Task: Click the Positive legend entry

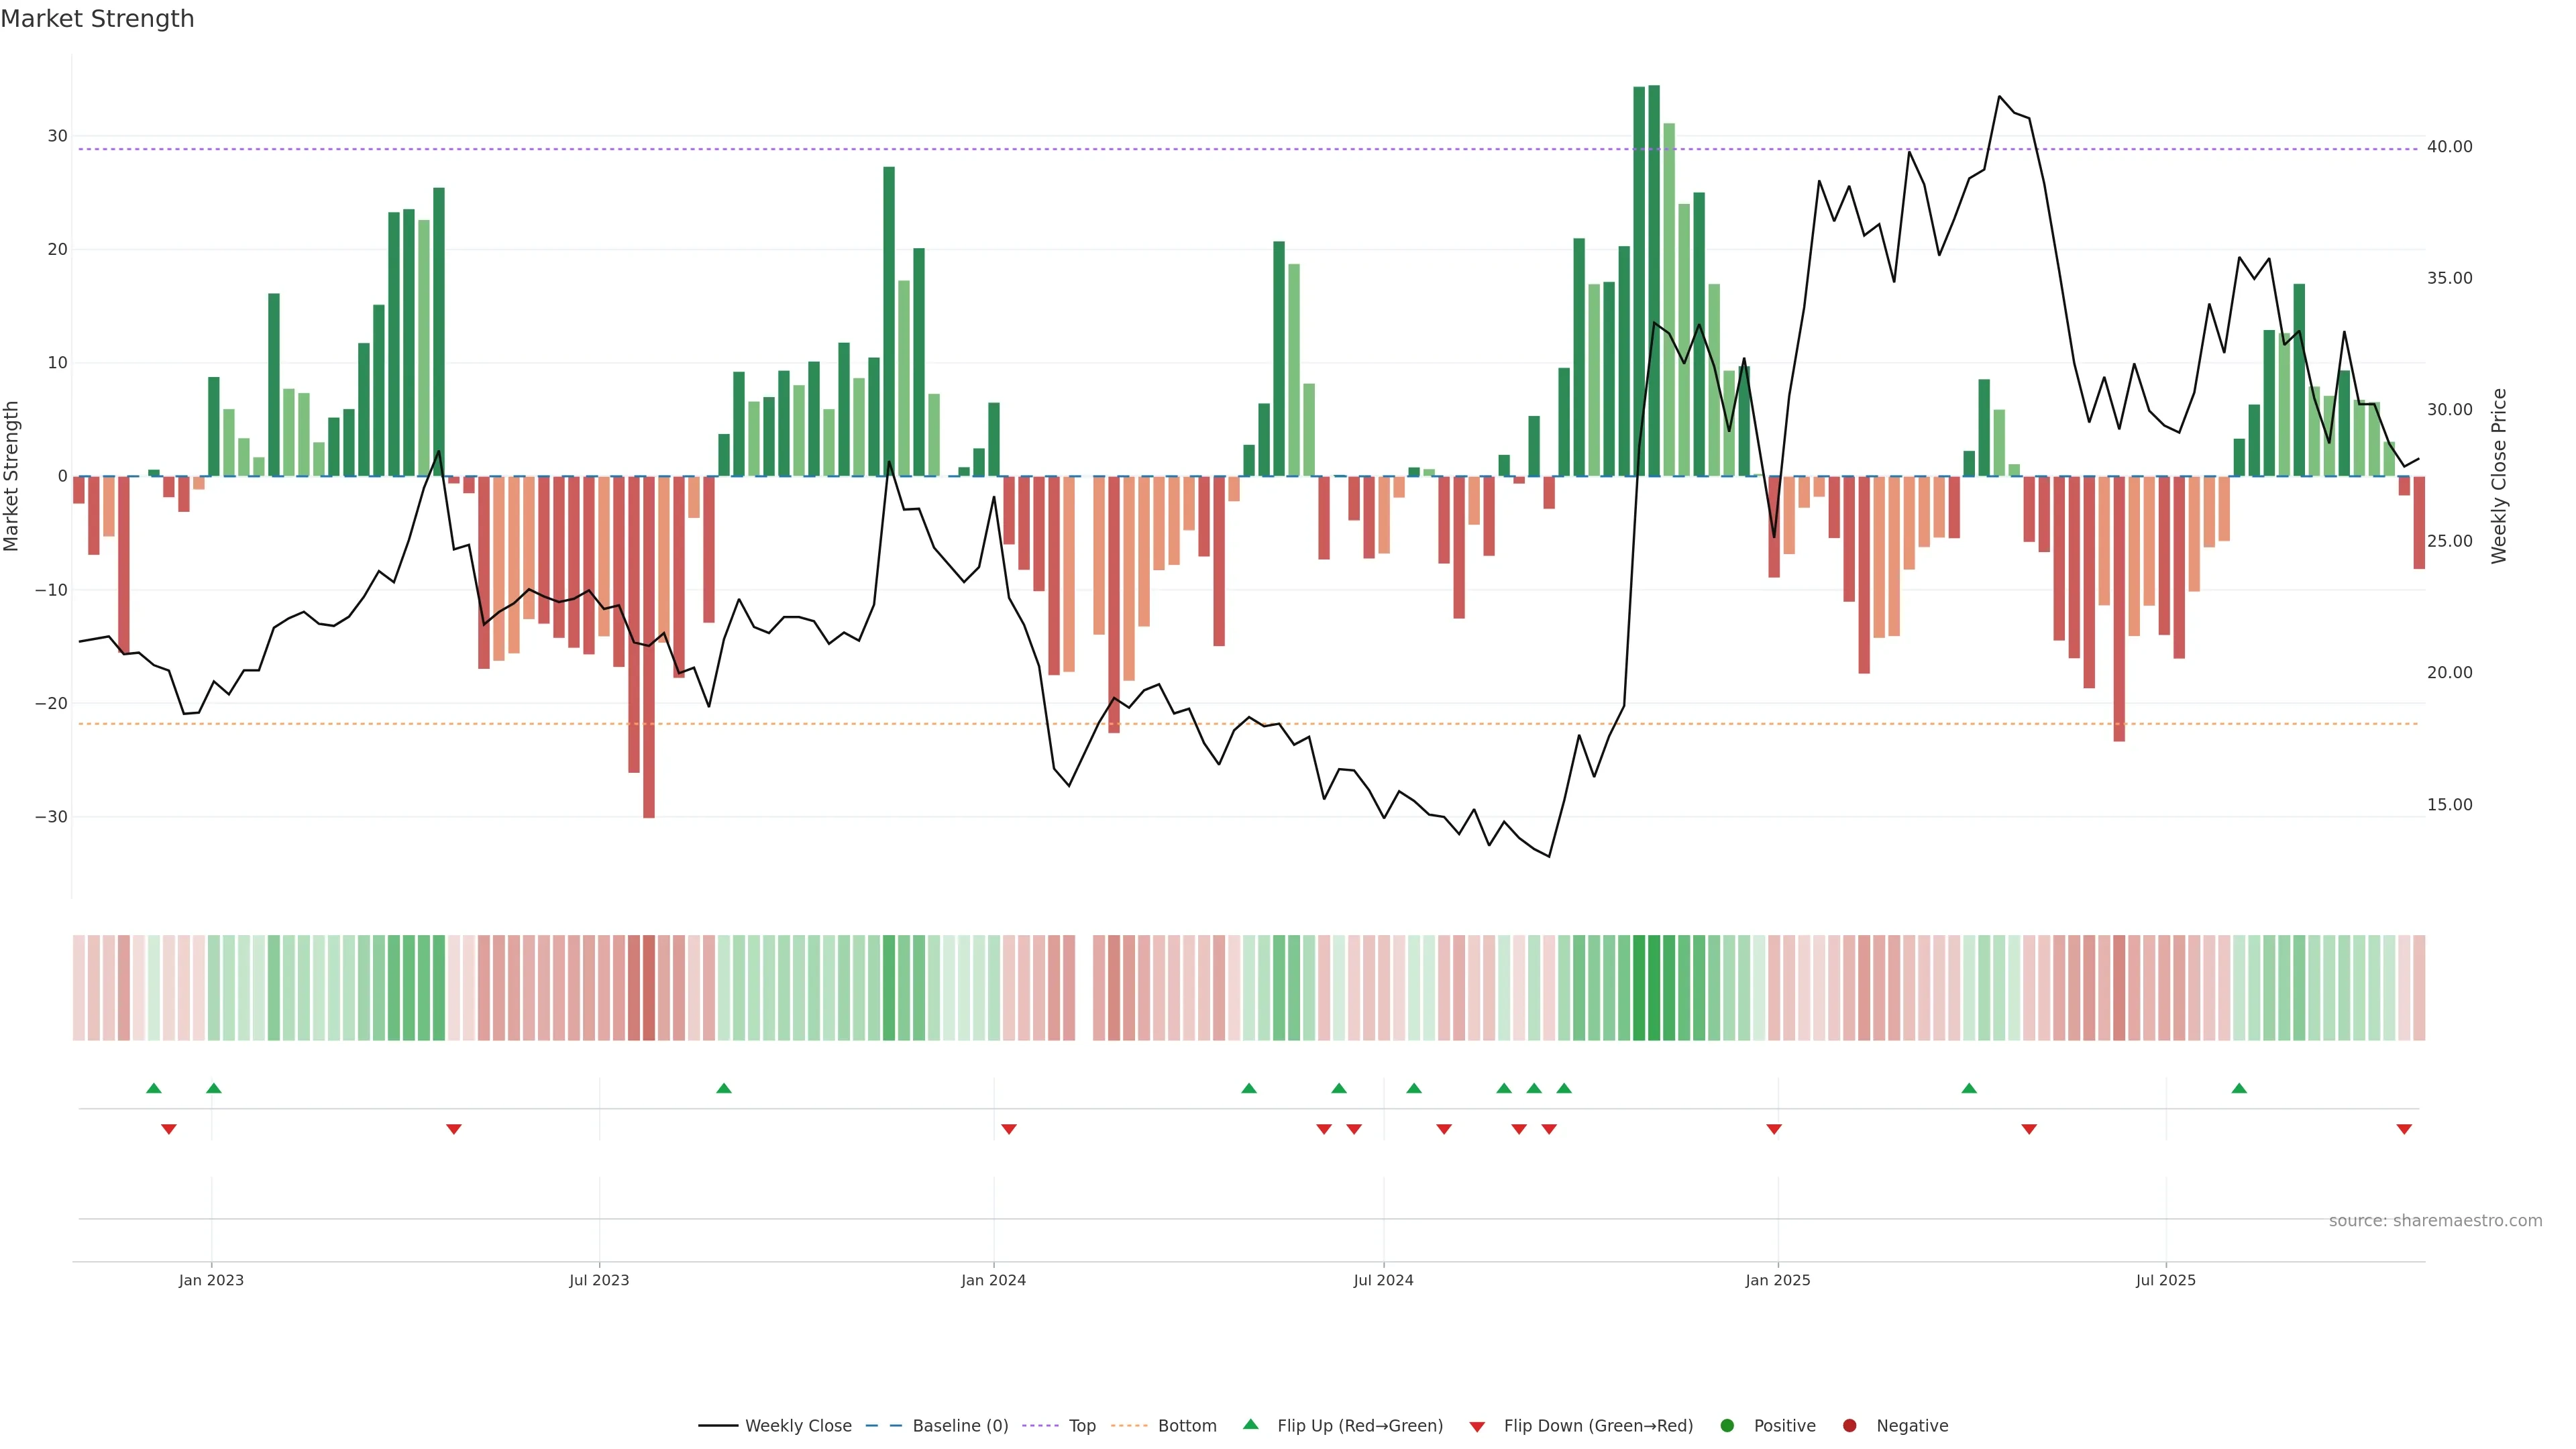Action: click(1784, 1426)
